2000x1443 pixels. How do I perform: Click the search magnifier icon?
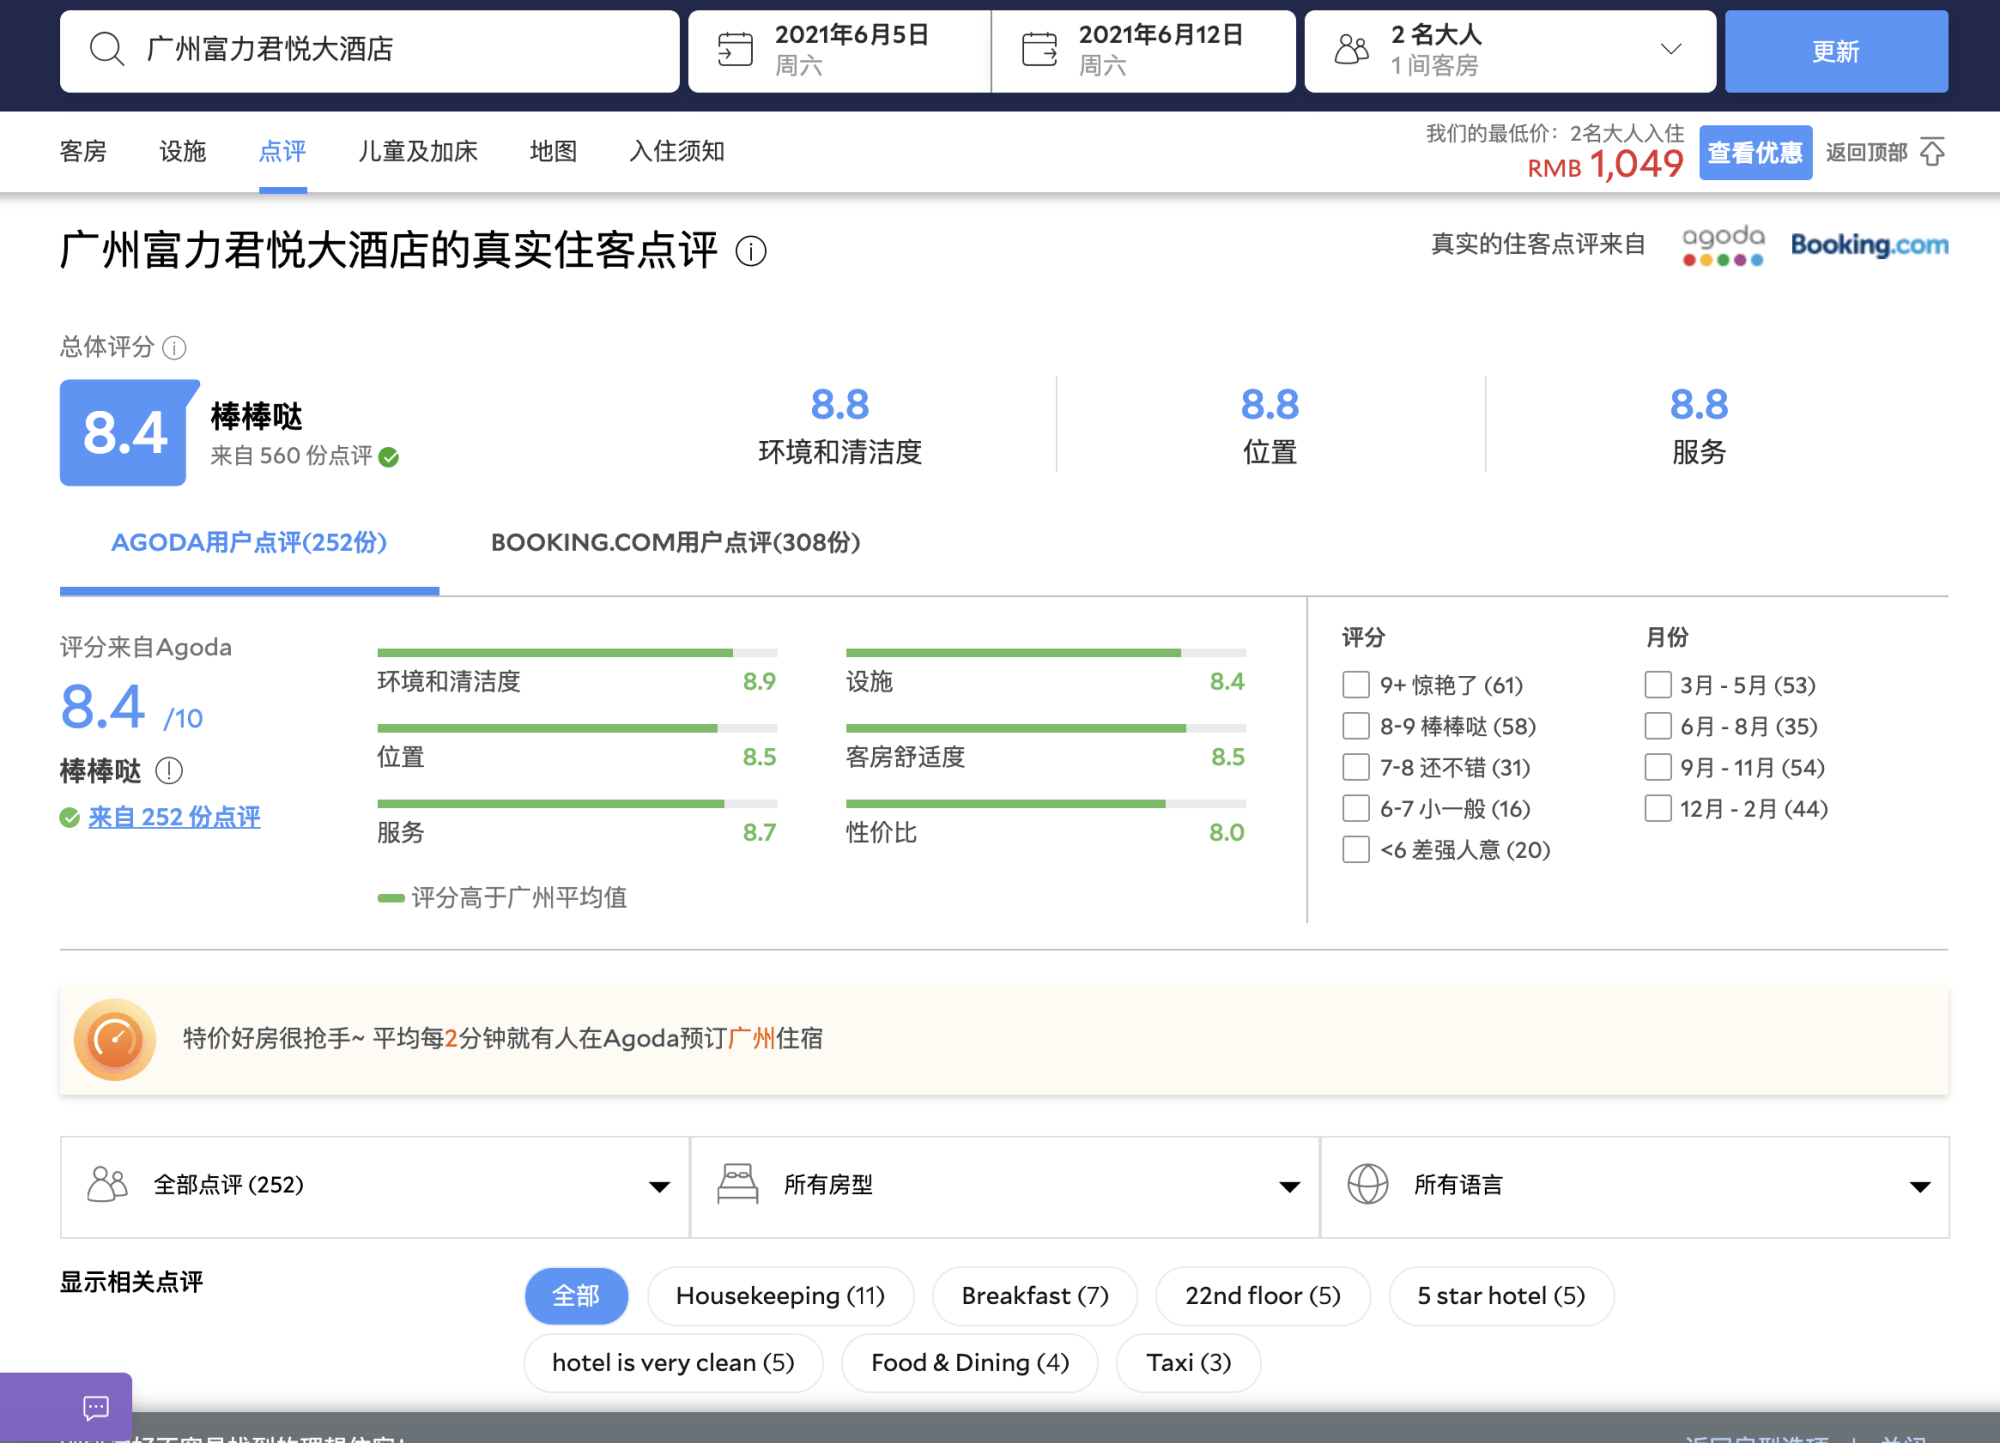[106, 48]
